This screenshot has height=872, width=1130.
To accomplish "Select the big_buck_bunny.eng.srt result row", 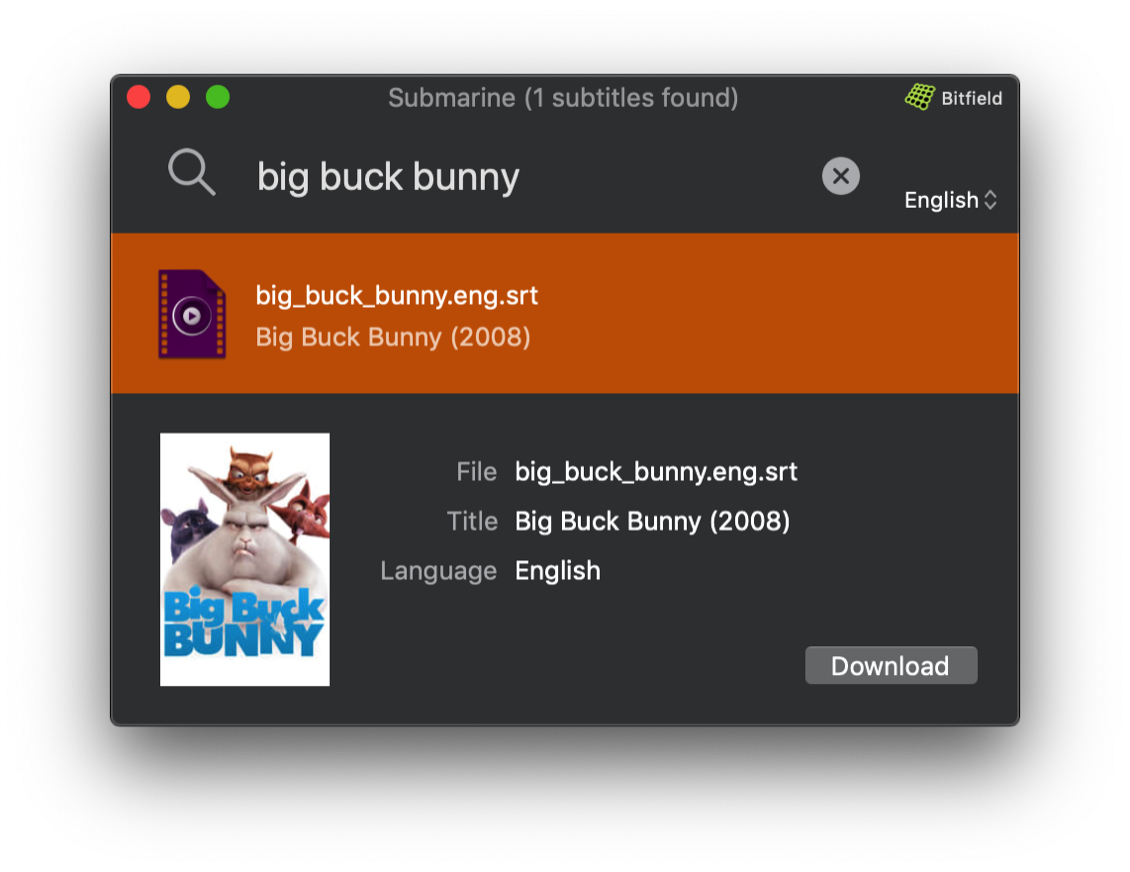I will pyautogui.click(x=565, y=313).
